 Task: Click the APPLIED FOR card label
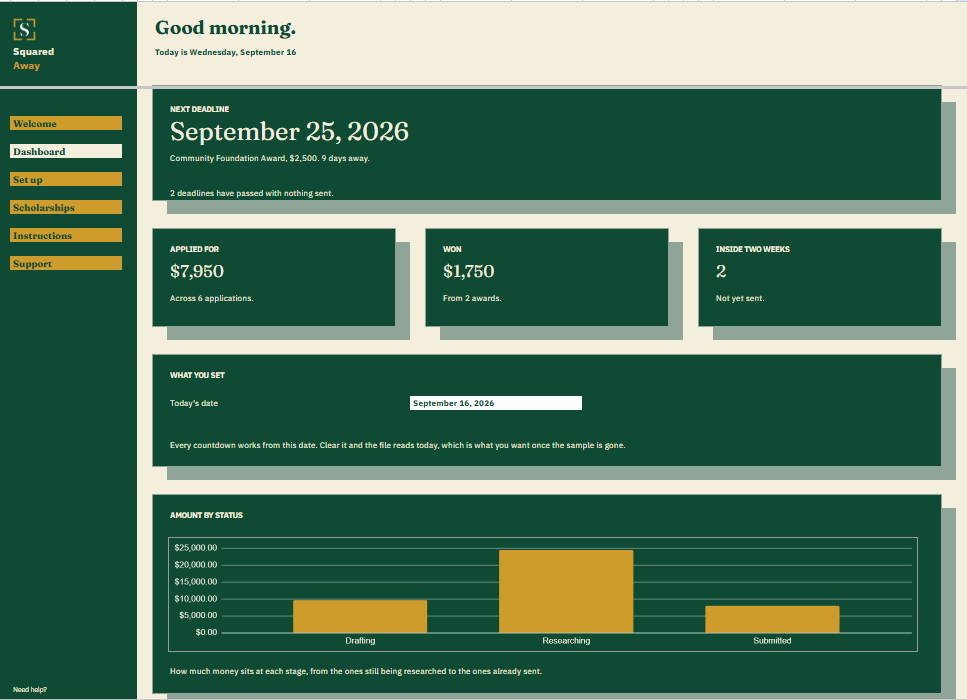(x=194, y=249)
